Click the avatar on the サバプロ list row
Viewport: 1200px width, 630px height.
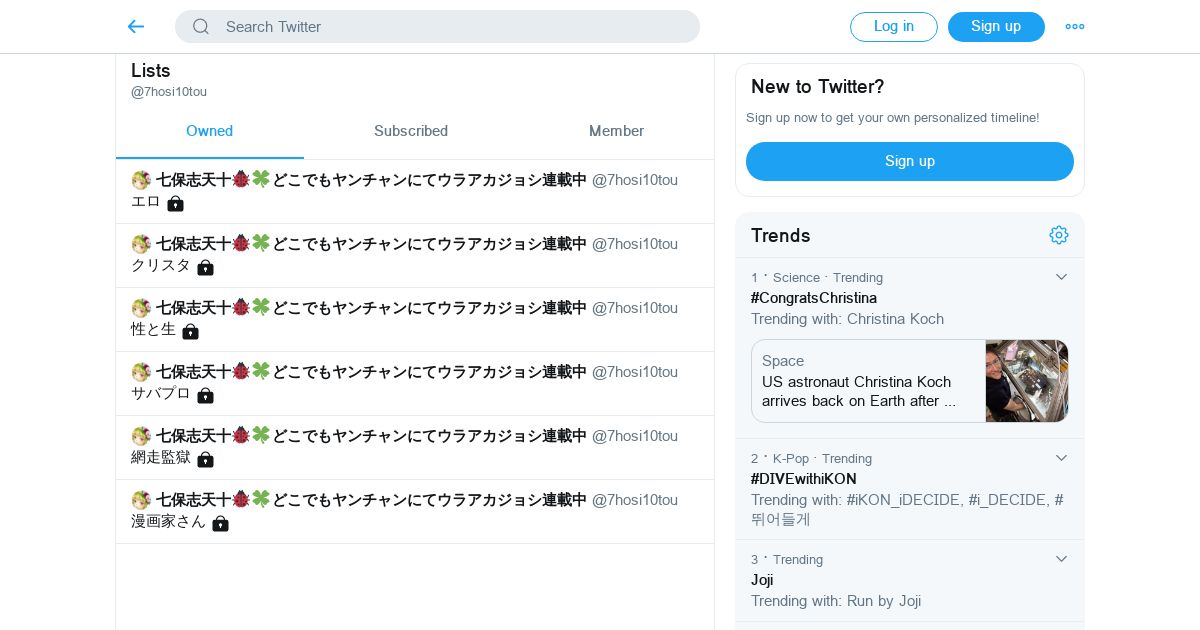[x=141, y=372]
